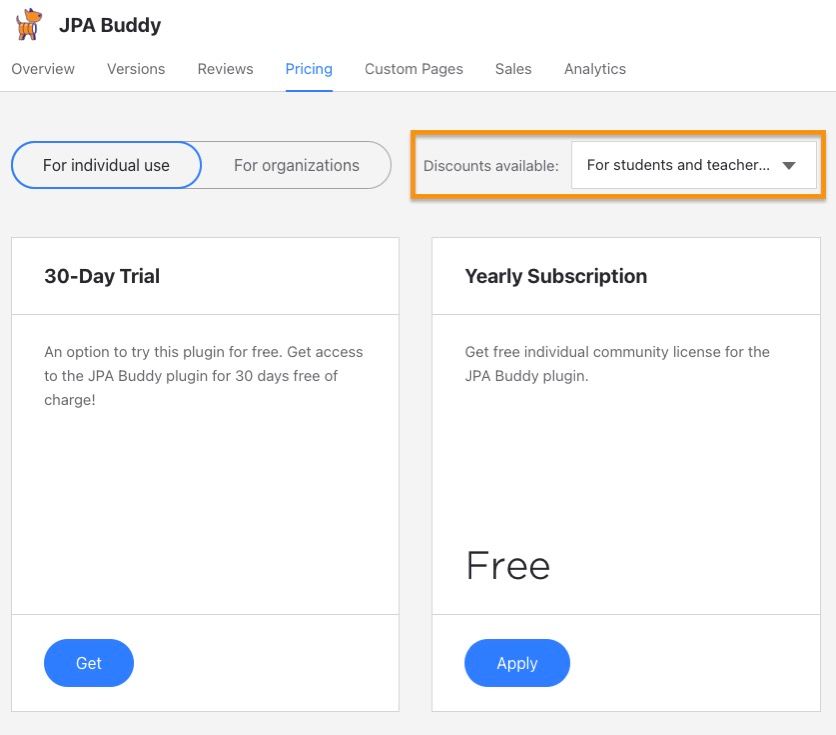Click the 30-day trial description text
The height and width of the screenshot is (735, 836).
point(204,376)
